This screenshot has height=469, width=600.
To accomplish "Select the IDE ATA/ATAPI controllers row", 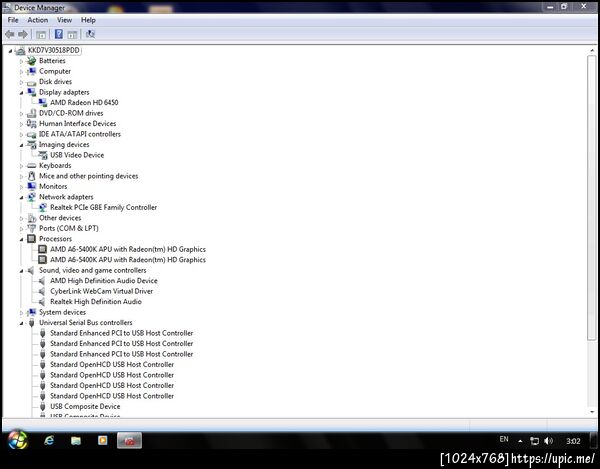I will click(80, 134).
